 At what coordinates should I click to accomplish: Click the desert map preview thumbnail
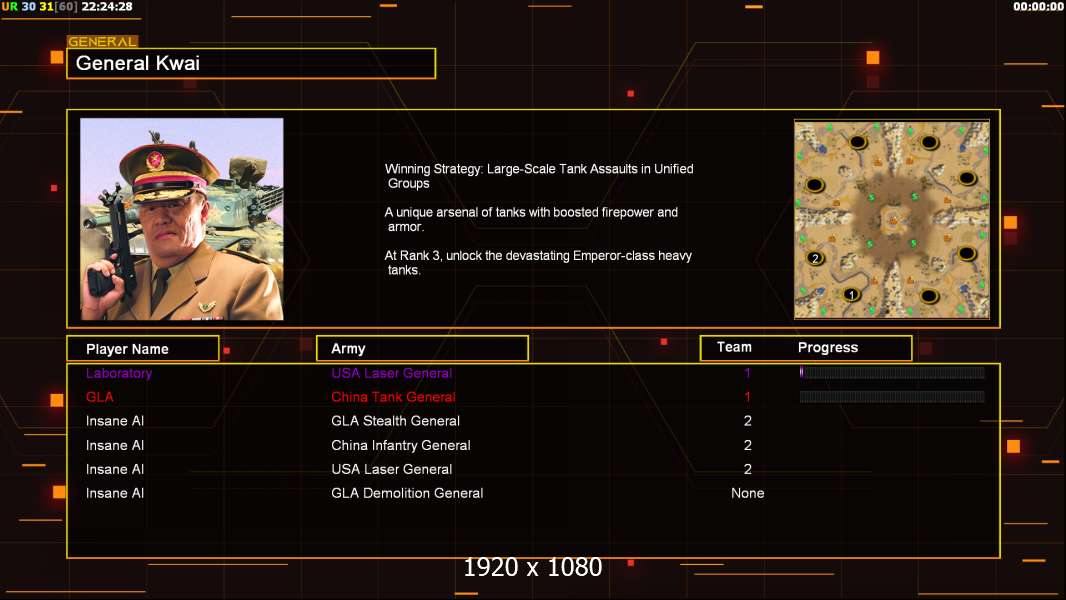click(892, 219)
